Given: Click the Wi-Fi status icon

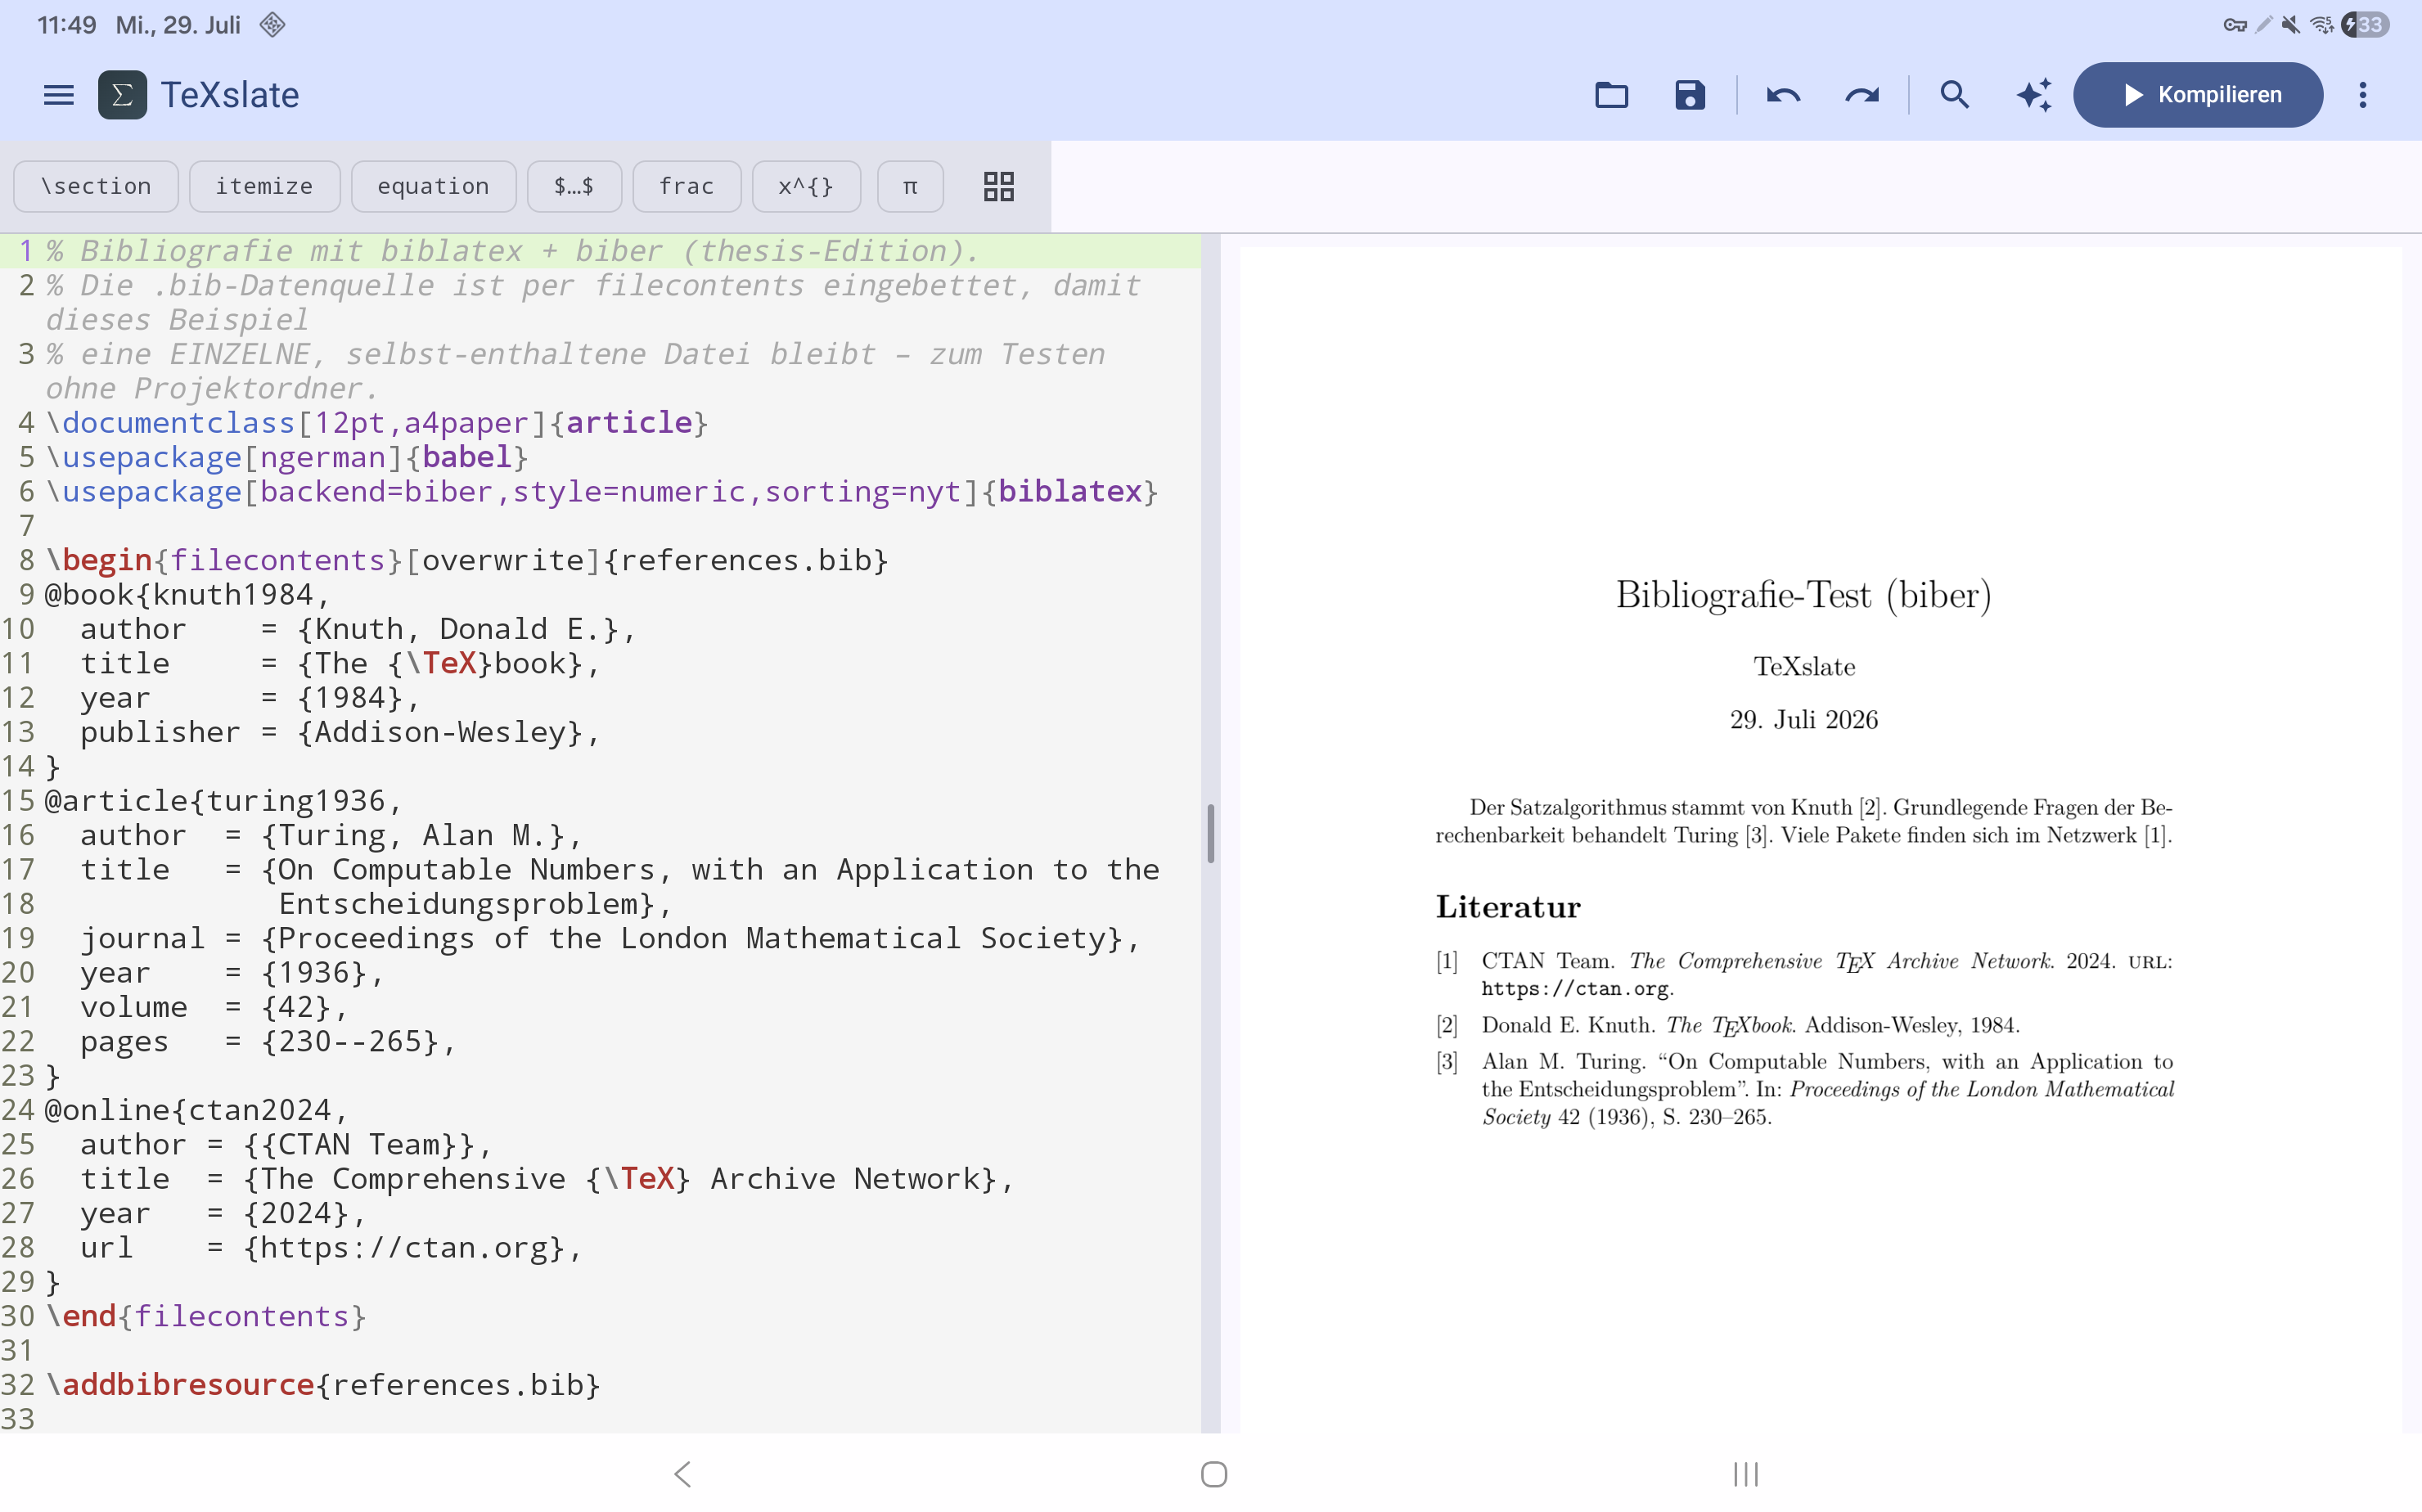Looking at the screenshot, I should click(x=2322, y=24).
